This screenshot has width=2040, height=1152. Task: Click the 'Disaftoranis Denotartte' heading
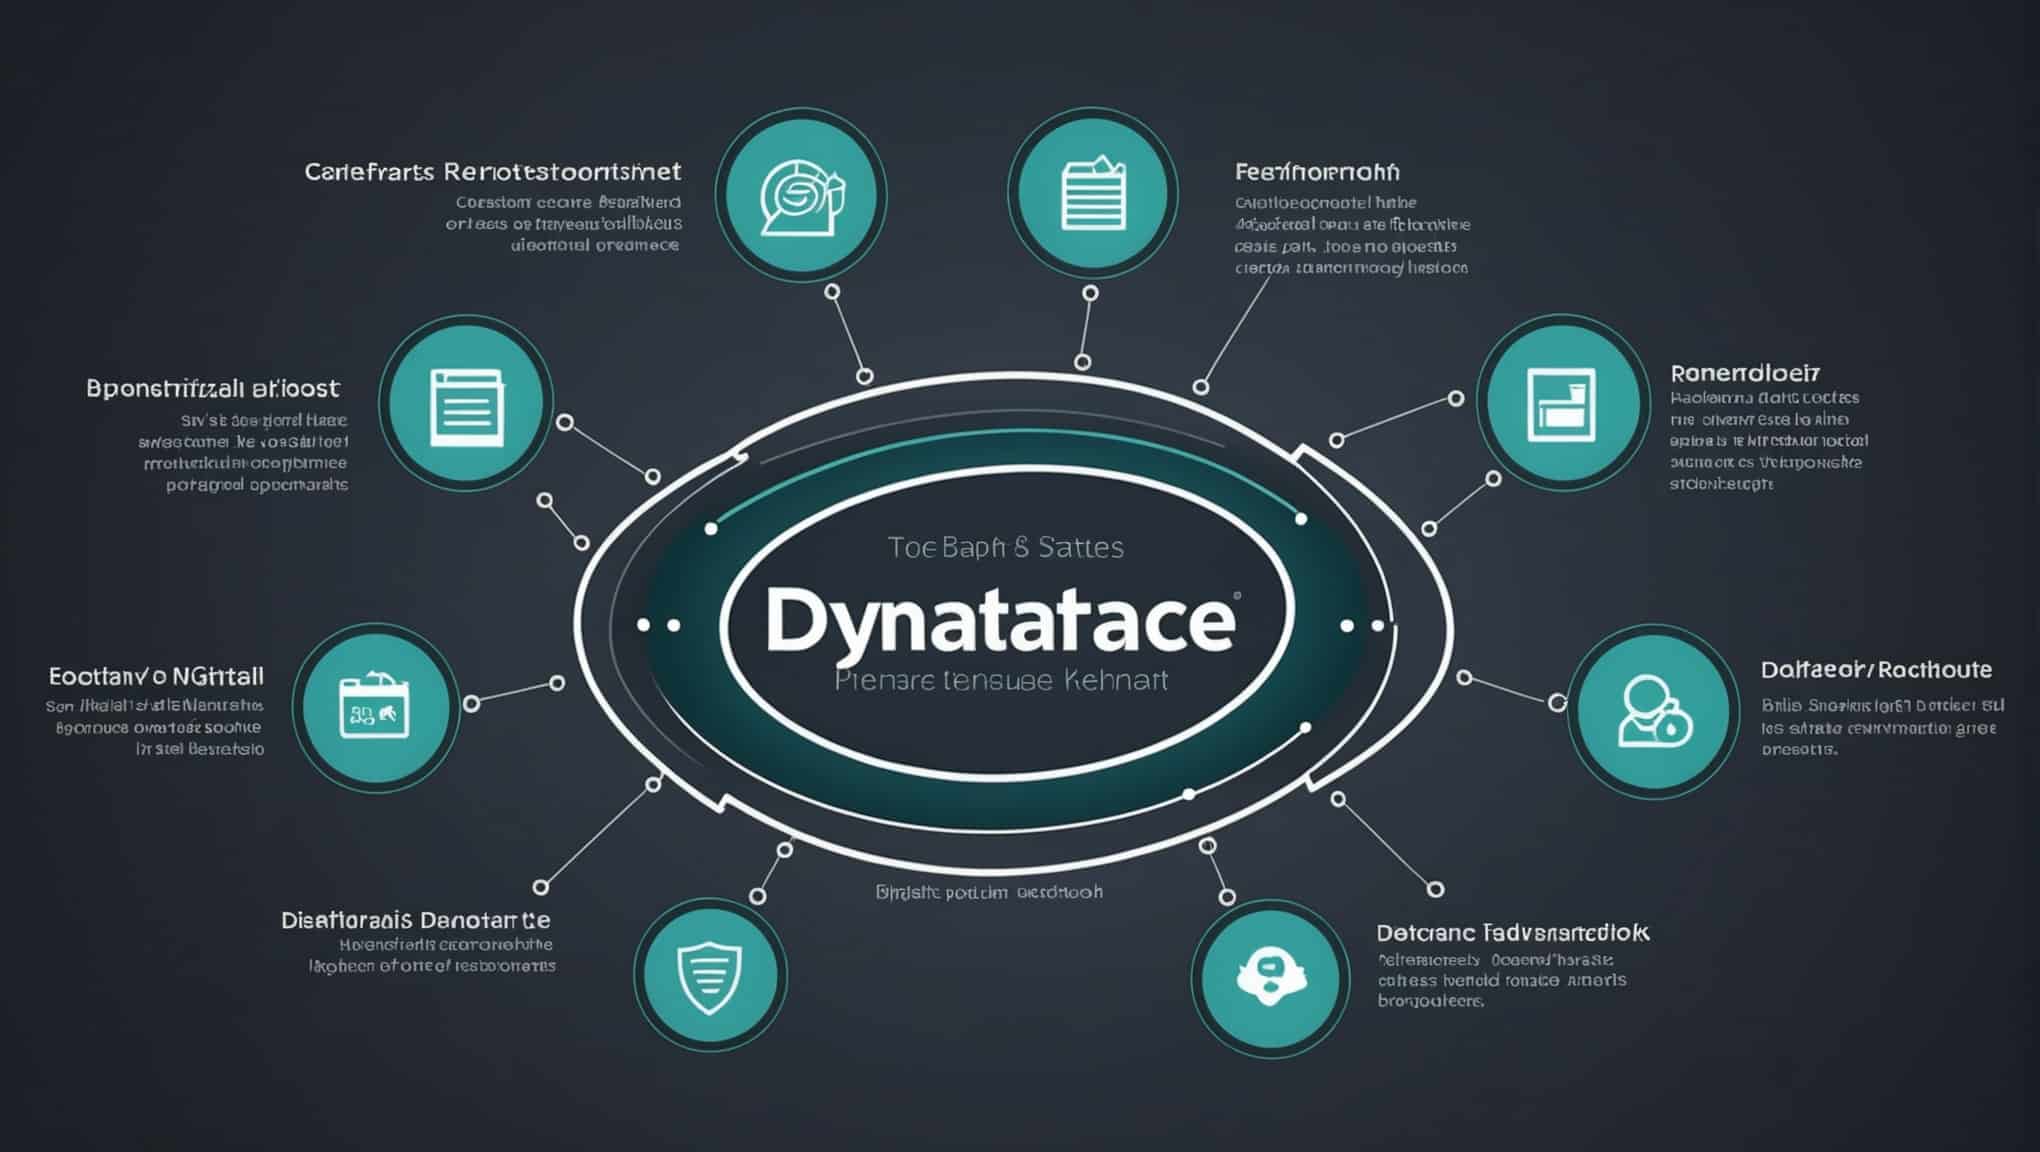point(416,920)
